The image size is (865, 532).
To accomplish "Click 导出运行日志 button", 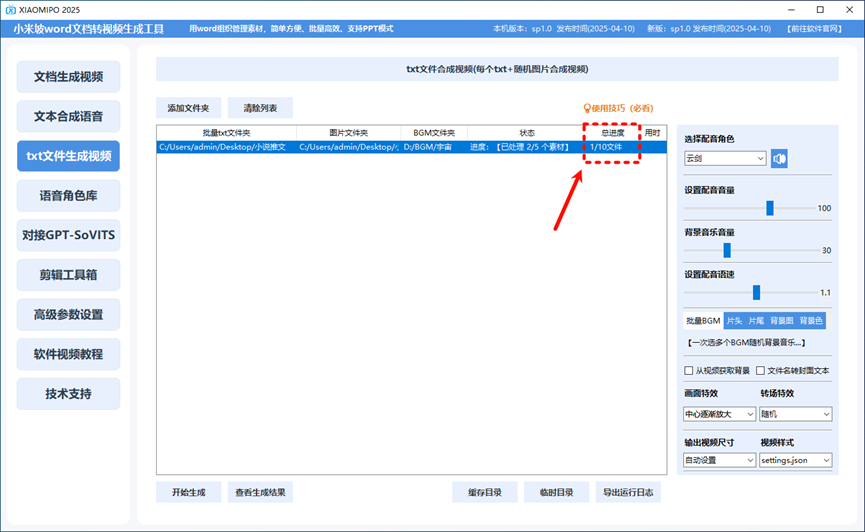I will pyautogui.click(x=628, y=492).
